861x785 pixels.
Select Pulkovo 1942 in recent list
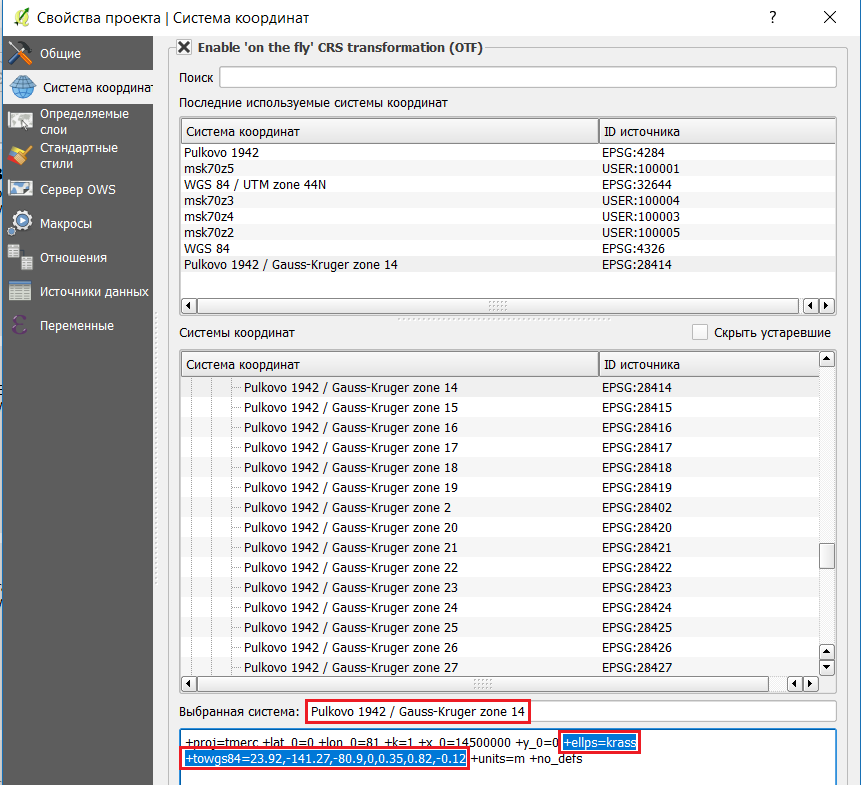[508, 153]
